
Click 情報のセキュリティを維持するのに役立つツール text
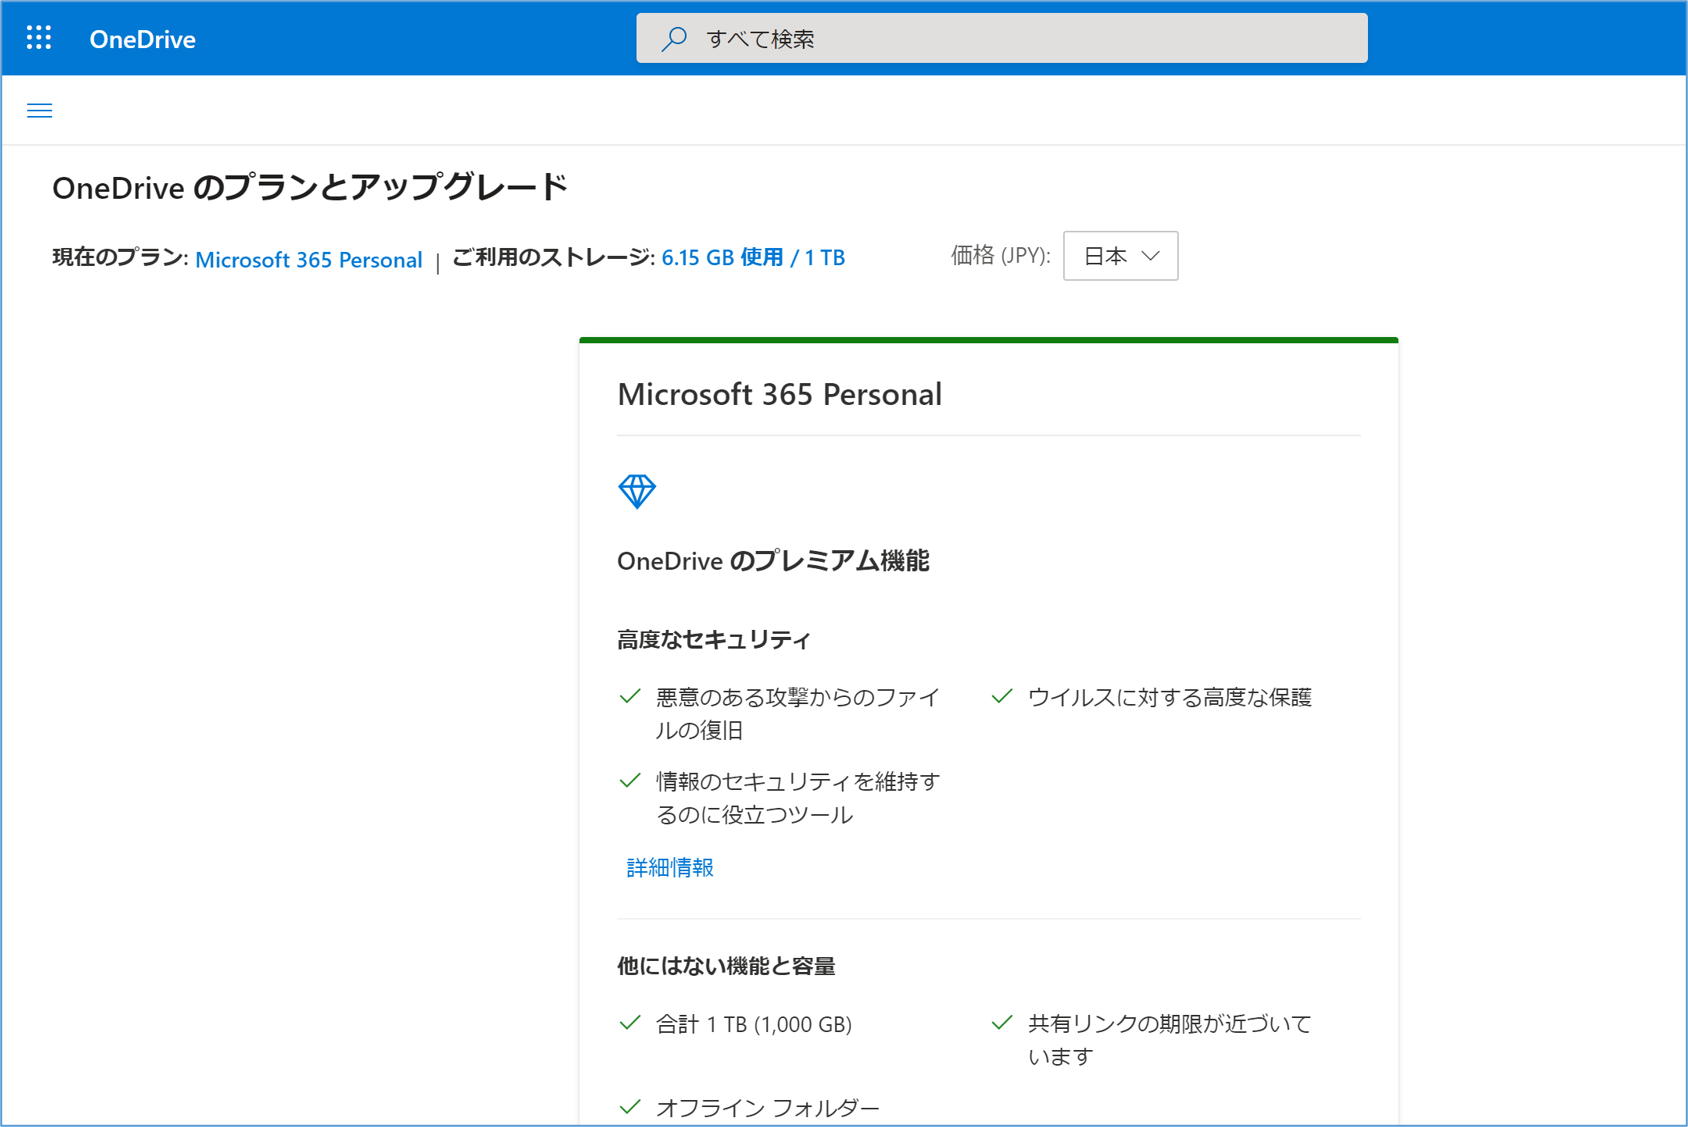click(798, 798)
